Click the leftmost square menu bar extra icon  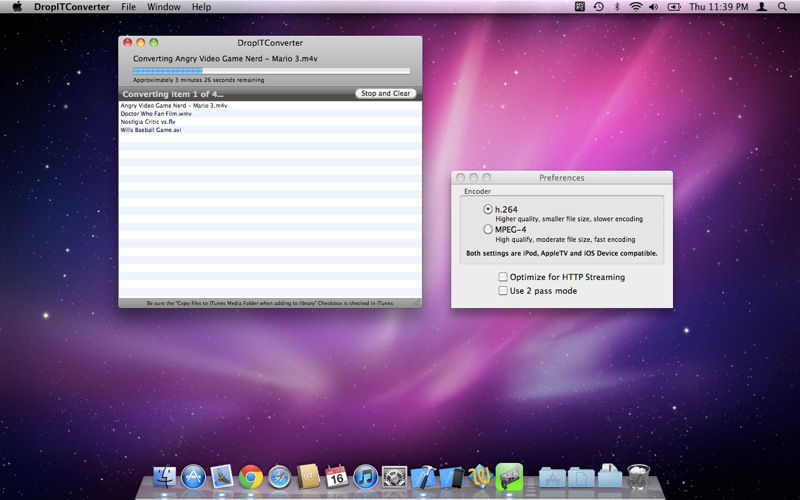(x=580, y=7)
